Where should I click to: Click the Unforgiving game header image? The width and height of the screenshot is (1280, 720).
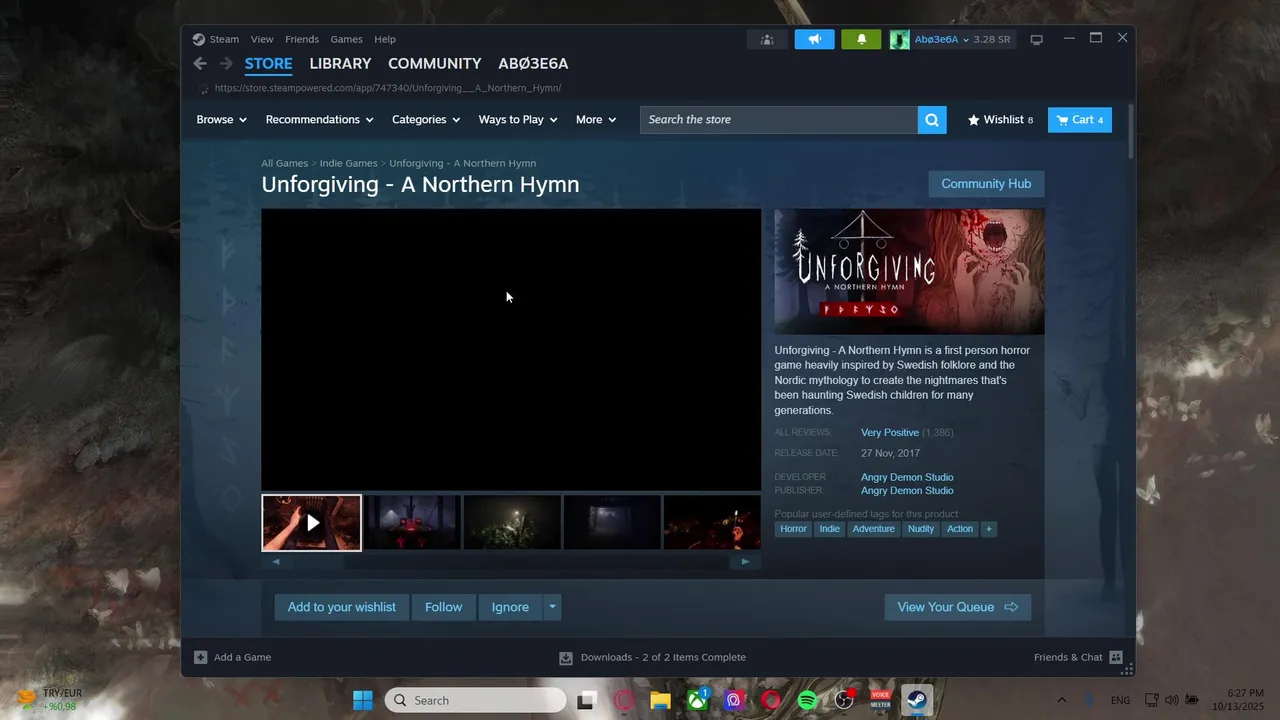[909, 271]
